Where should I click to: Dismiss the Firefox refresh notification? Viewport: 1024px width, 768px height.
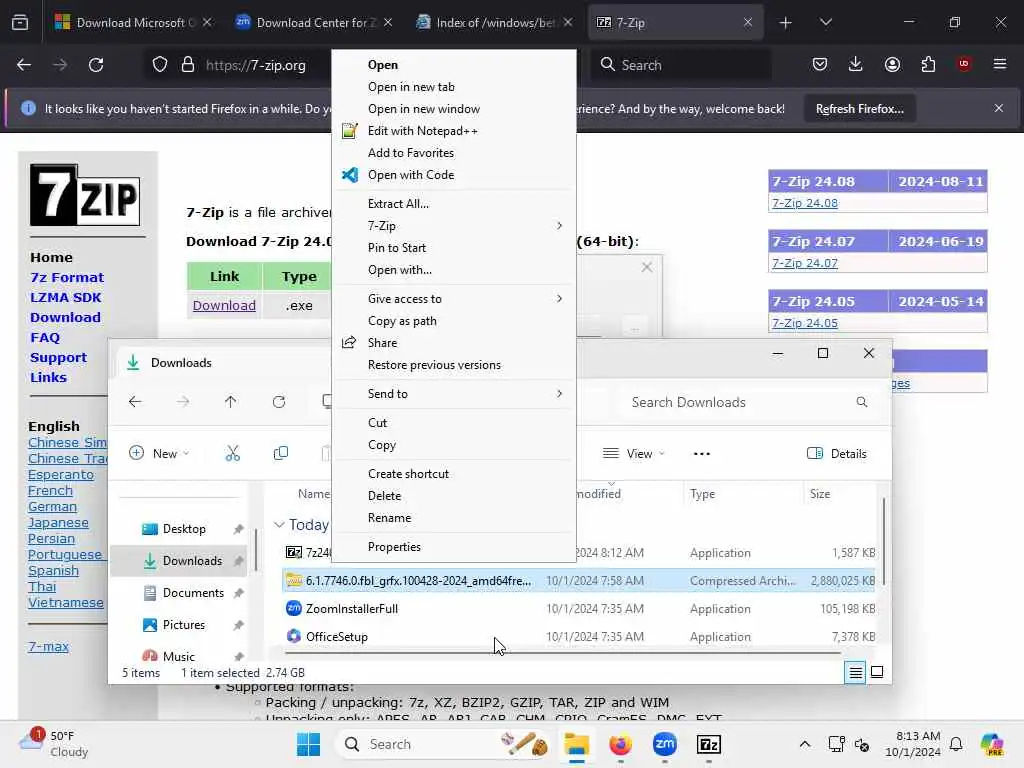click(x=999, y=108)
